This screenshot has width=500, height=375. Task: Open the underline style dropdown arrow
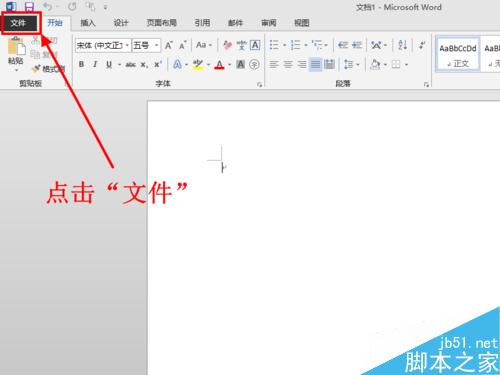(119, 65)
